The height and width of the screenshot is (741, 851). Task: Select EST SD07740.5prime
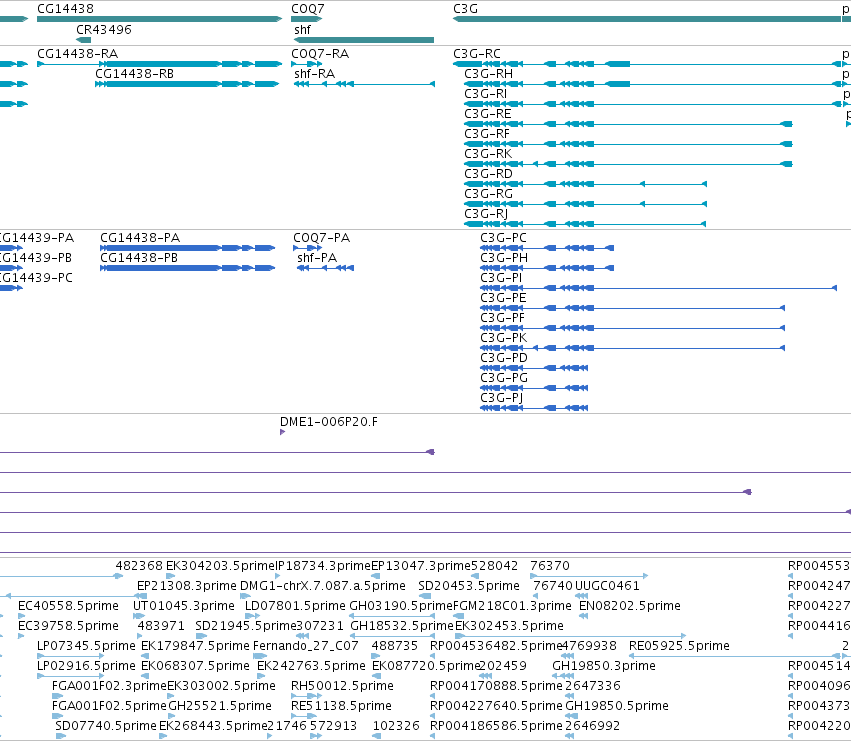coord(106,726)
